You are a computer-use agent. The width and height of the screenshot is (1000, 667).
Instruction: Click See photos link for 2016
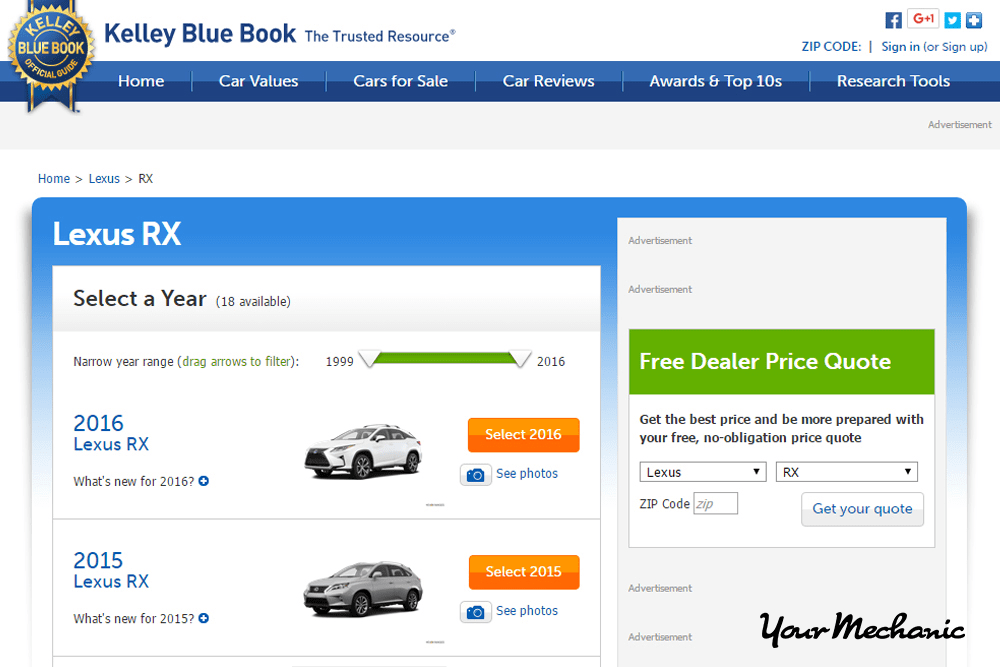point(527,473)
